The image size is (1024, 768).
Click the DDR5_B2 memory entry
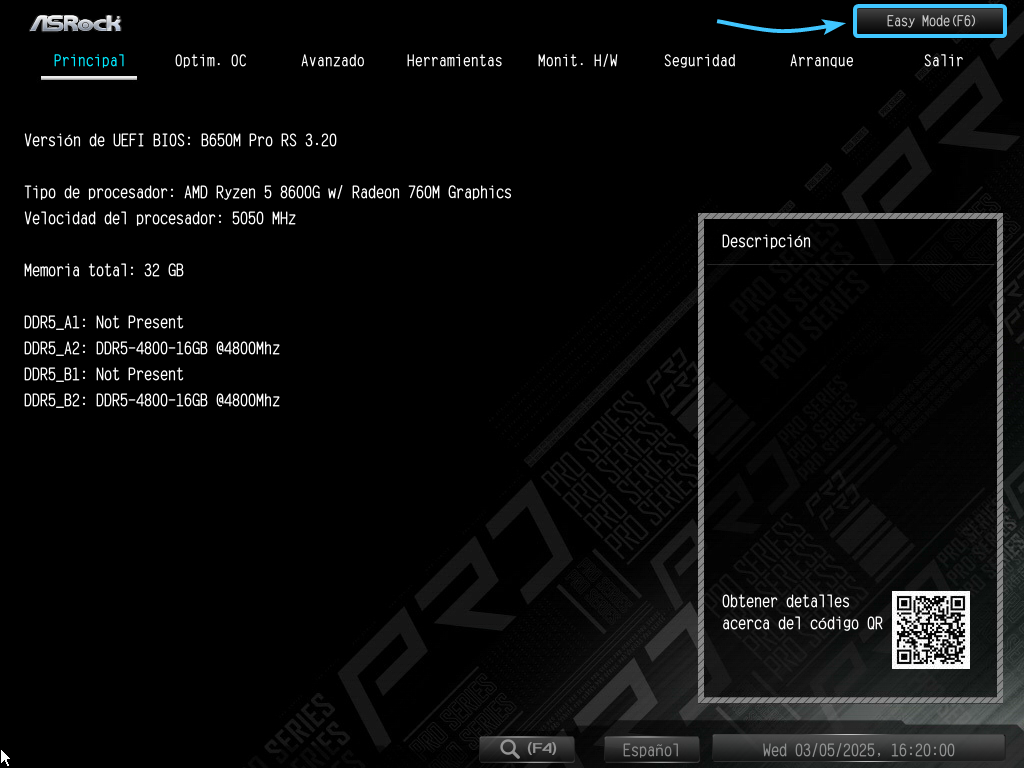(152, 400)
